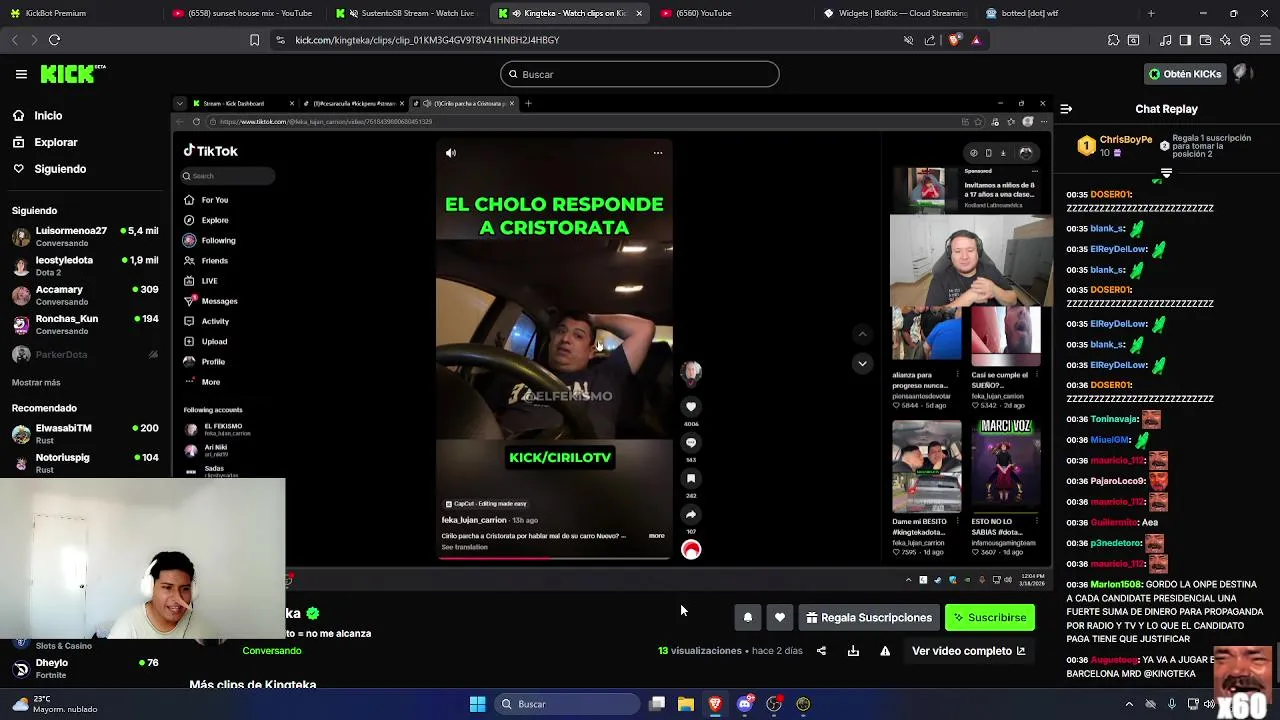Screen dimensions: 1280x720
Task: Toggle the browser sidebar panel icon
Action: pos(1185,40)
